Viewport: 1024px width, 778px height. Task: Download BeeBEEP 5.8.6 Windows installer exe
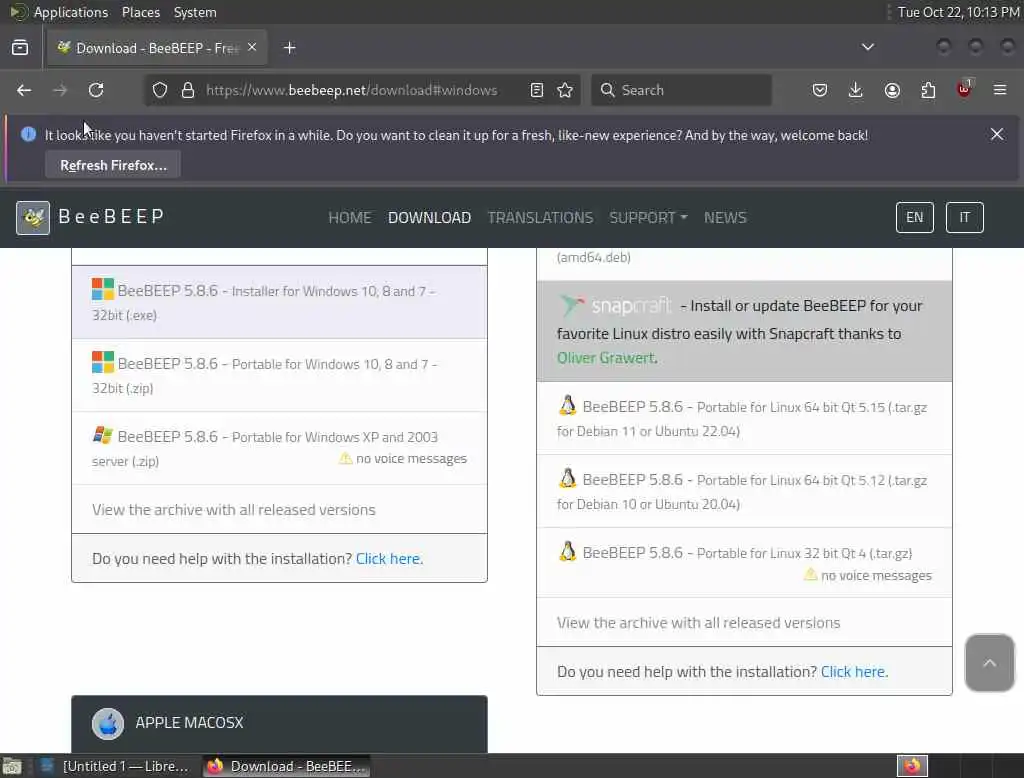(280, 302)
